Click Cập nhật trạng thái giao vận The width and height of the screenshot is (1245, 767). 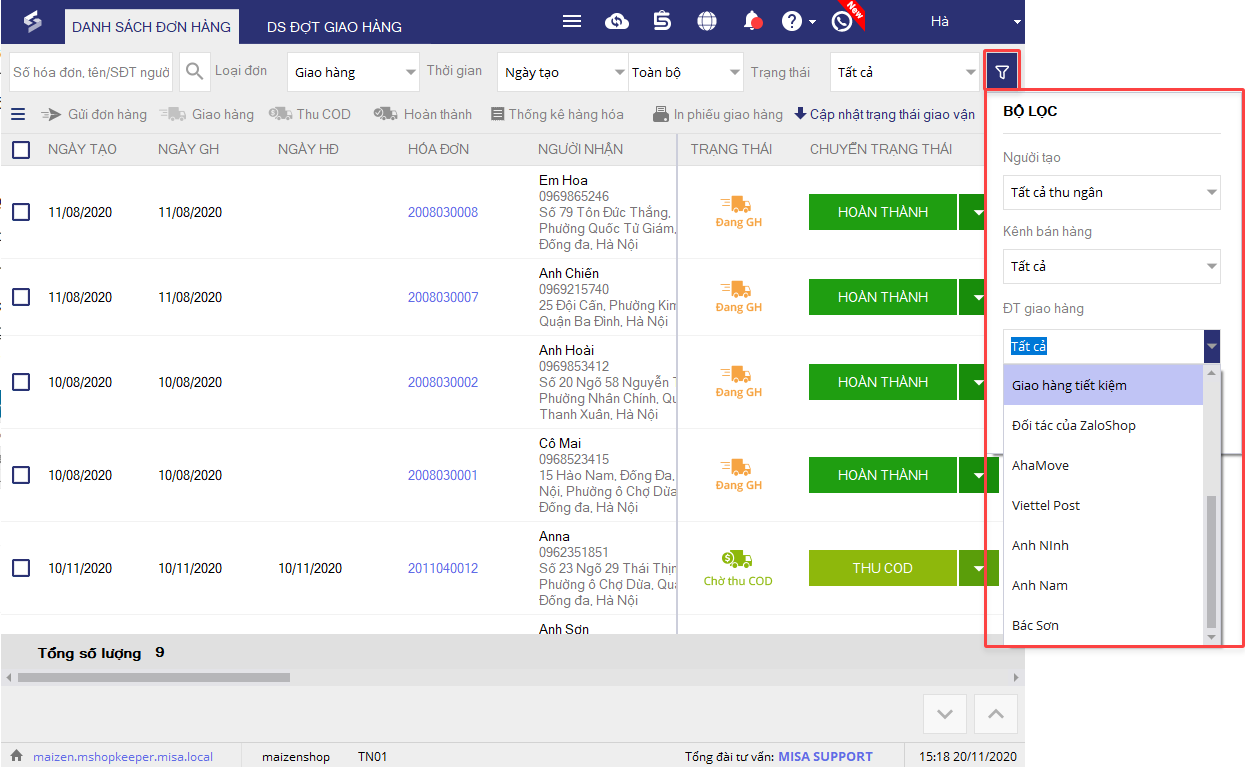pos(884,114)
